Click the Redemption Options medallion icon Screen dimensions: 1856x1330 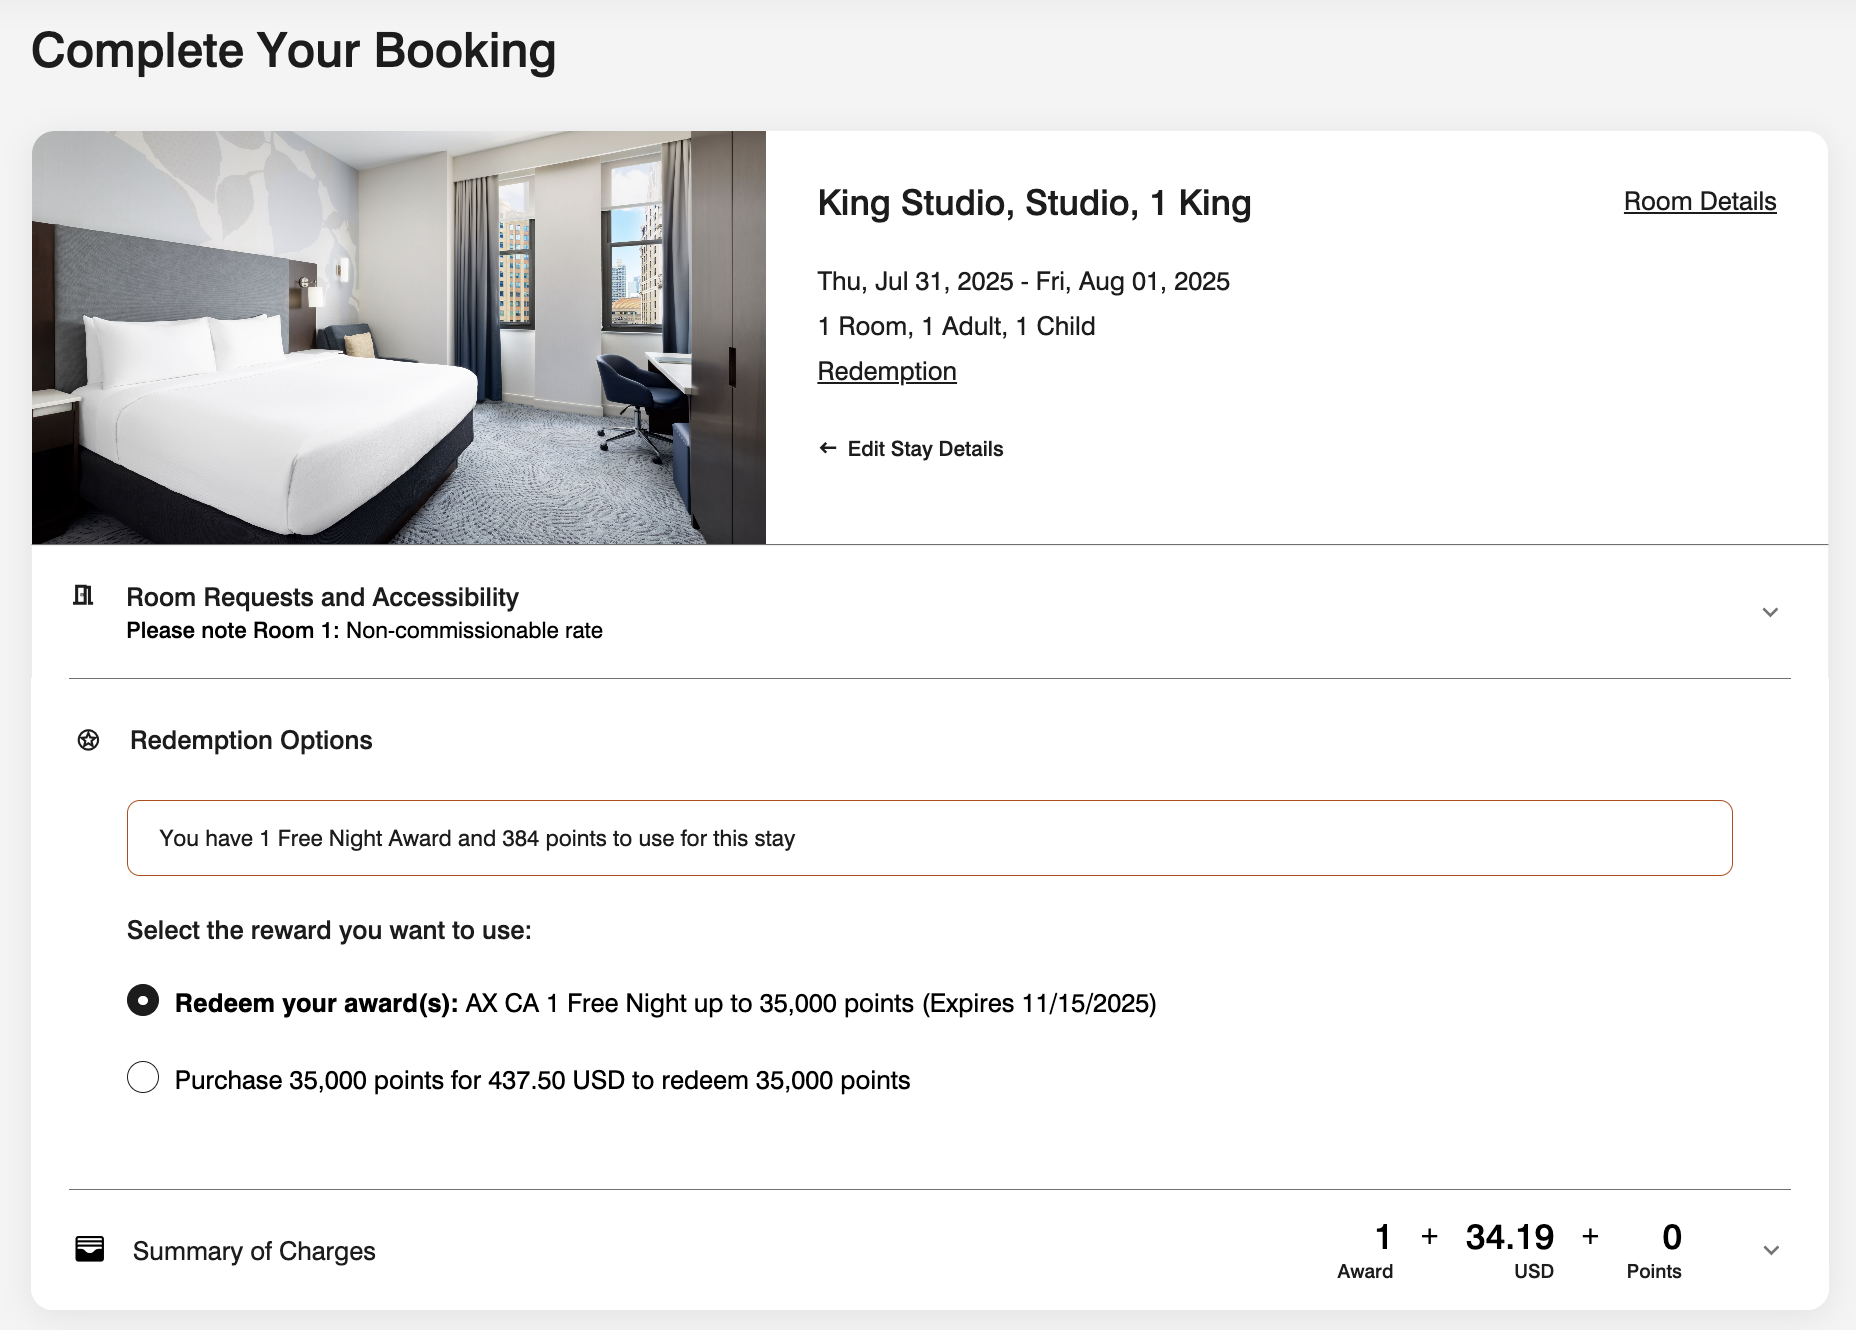coord(90,740)
